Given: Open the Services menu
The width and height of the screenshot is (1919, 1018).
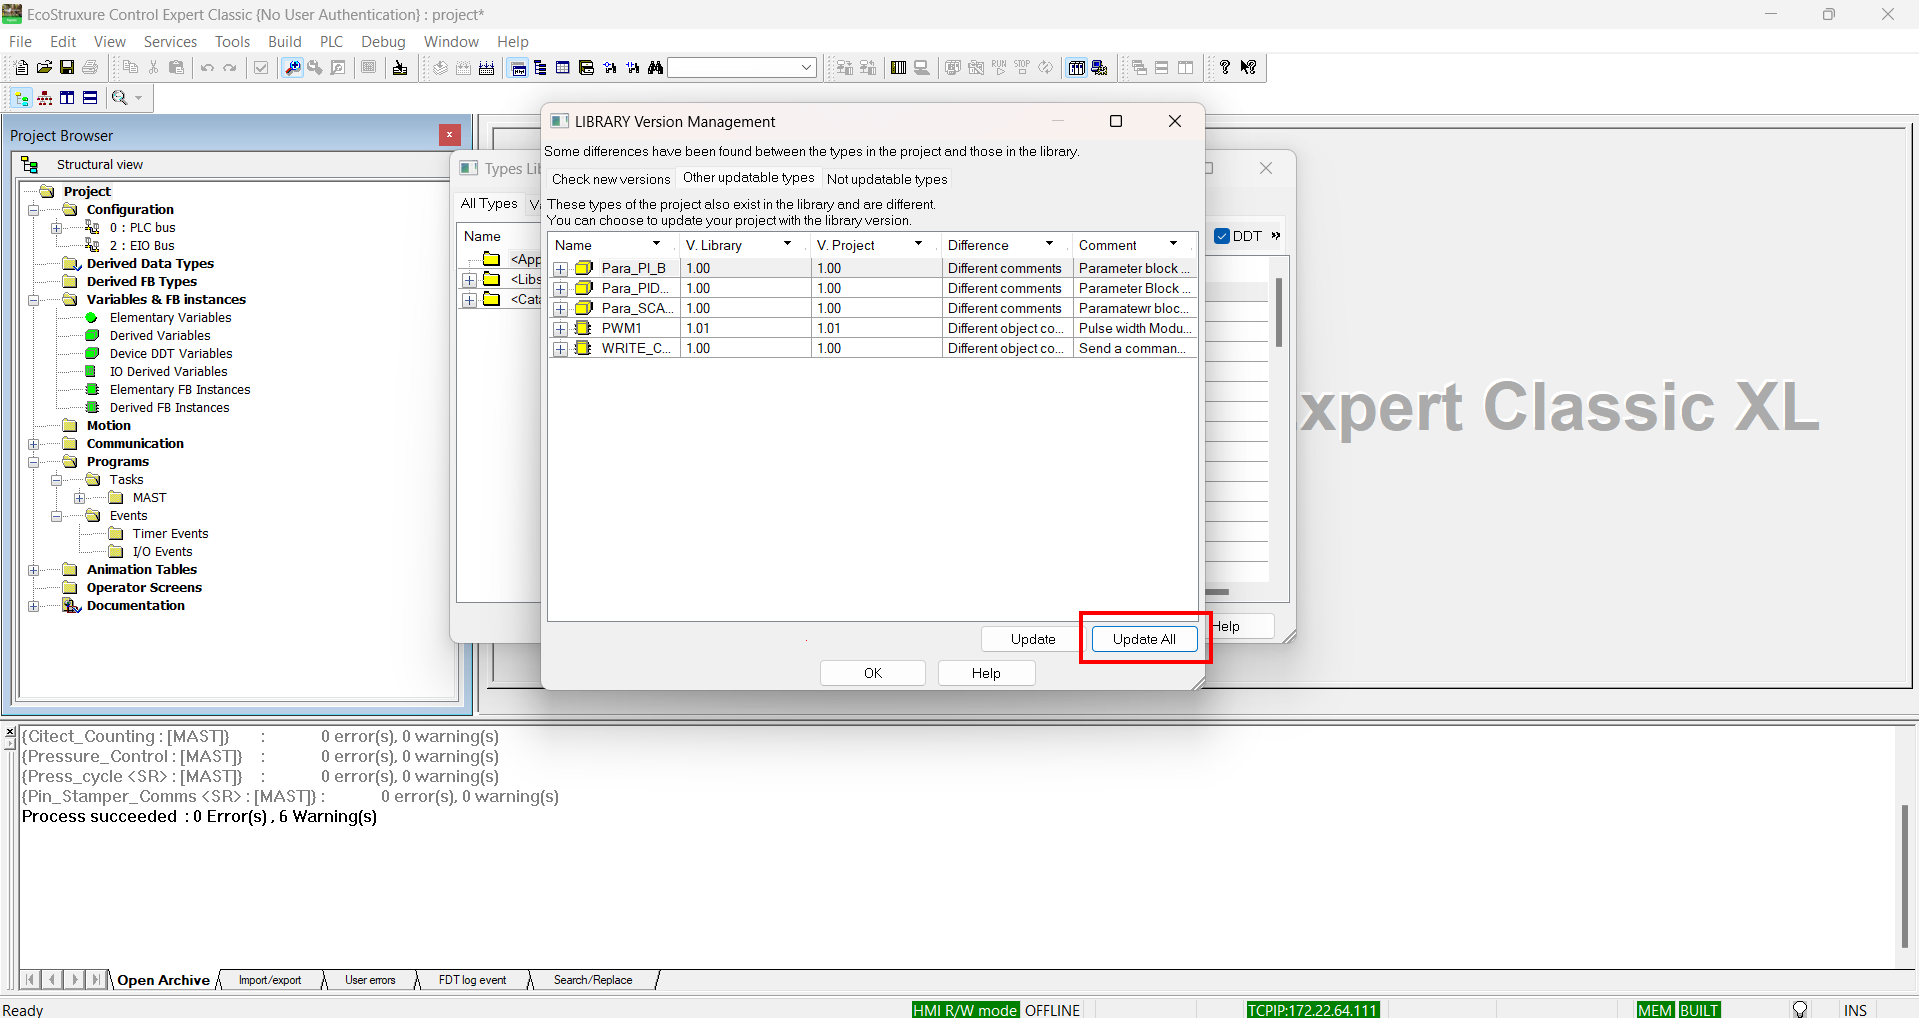Looking at the screenshot, I should click(170, 41).
